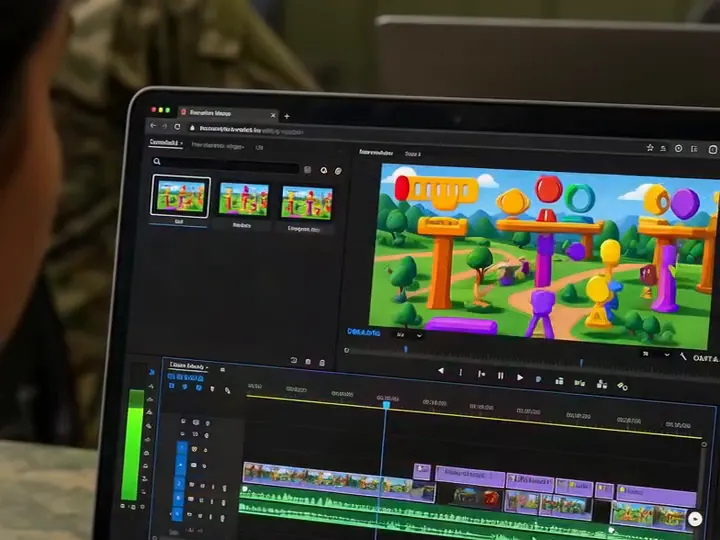Image resolution: width=720 pixels, height=540 pixels.
Task: Click the blue timecode in the timeline panel
Action: point(186,377)
